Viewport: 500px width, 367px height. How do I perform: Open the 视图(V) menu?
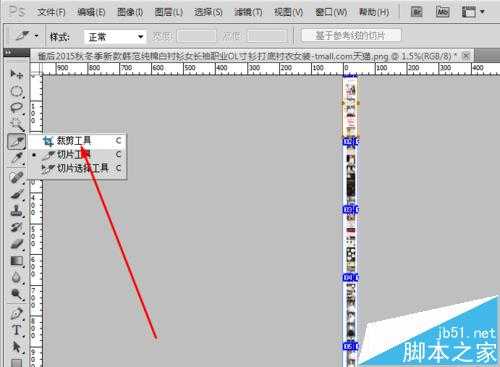288,12
